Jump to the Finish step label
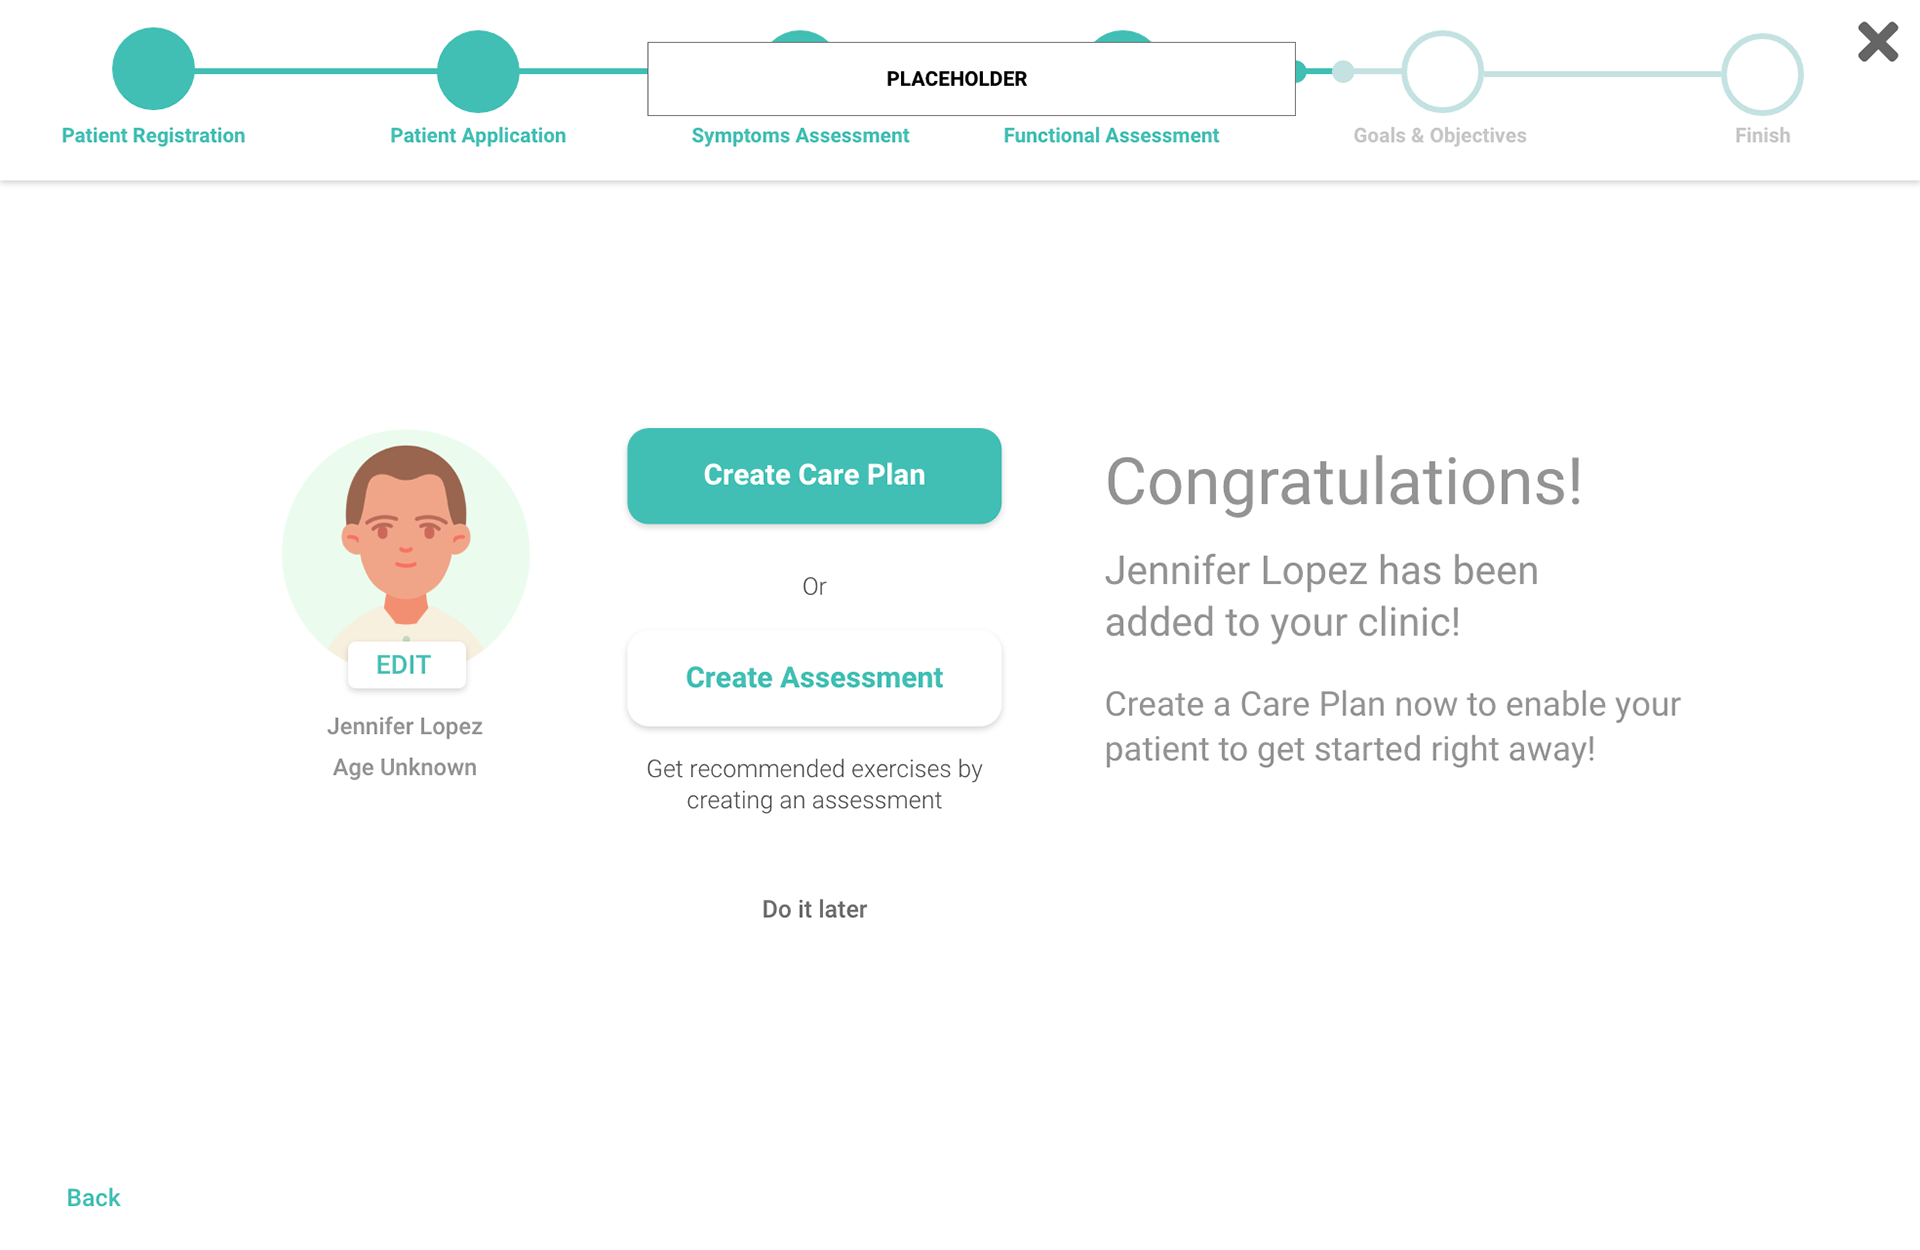This screenshot has width=1920, height=1250. [x=1762, y=135]
